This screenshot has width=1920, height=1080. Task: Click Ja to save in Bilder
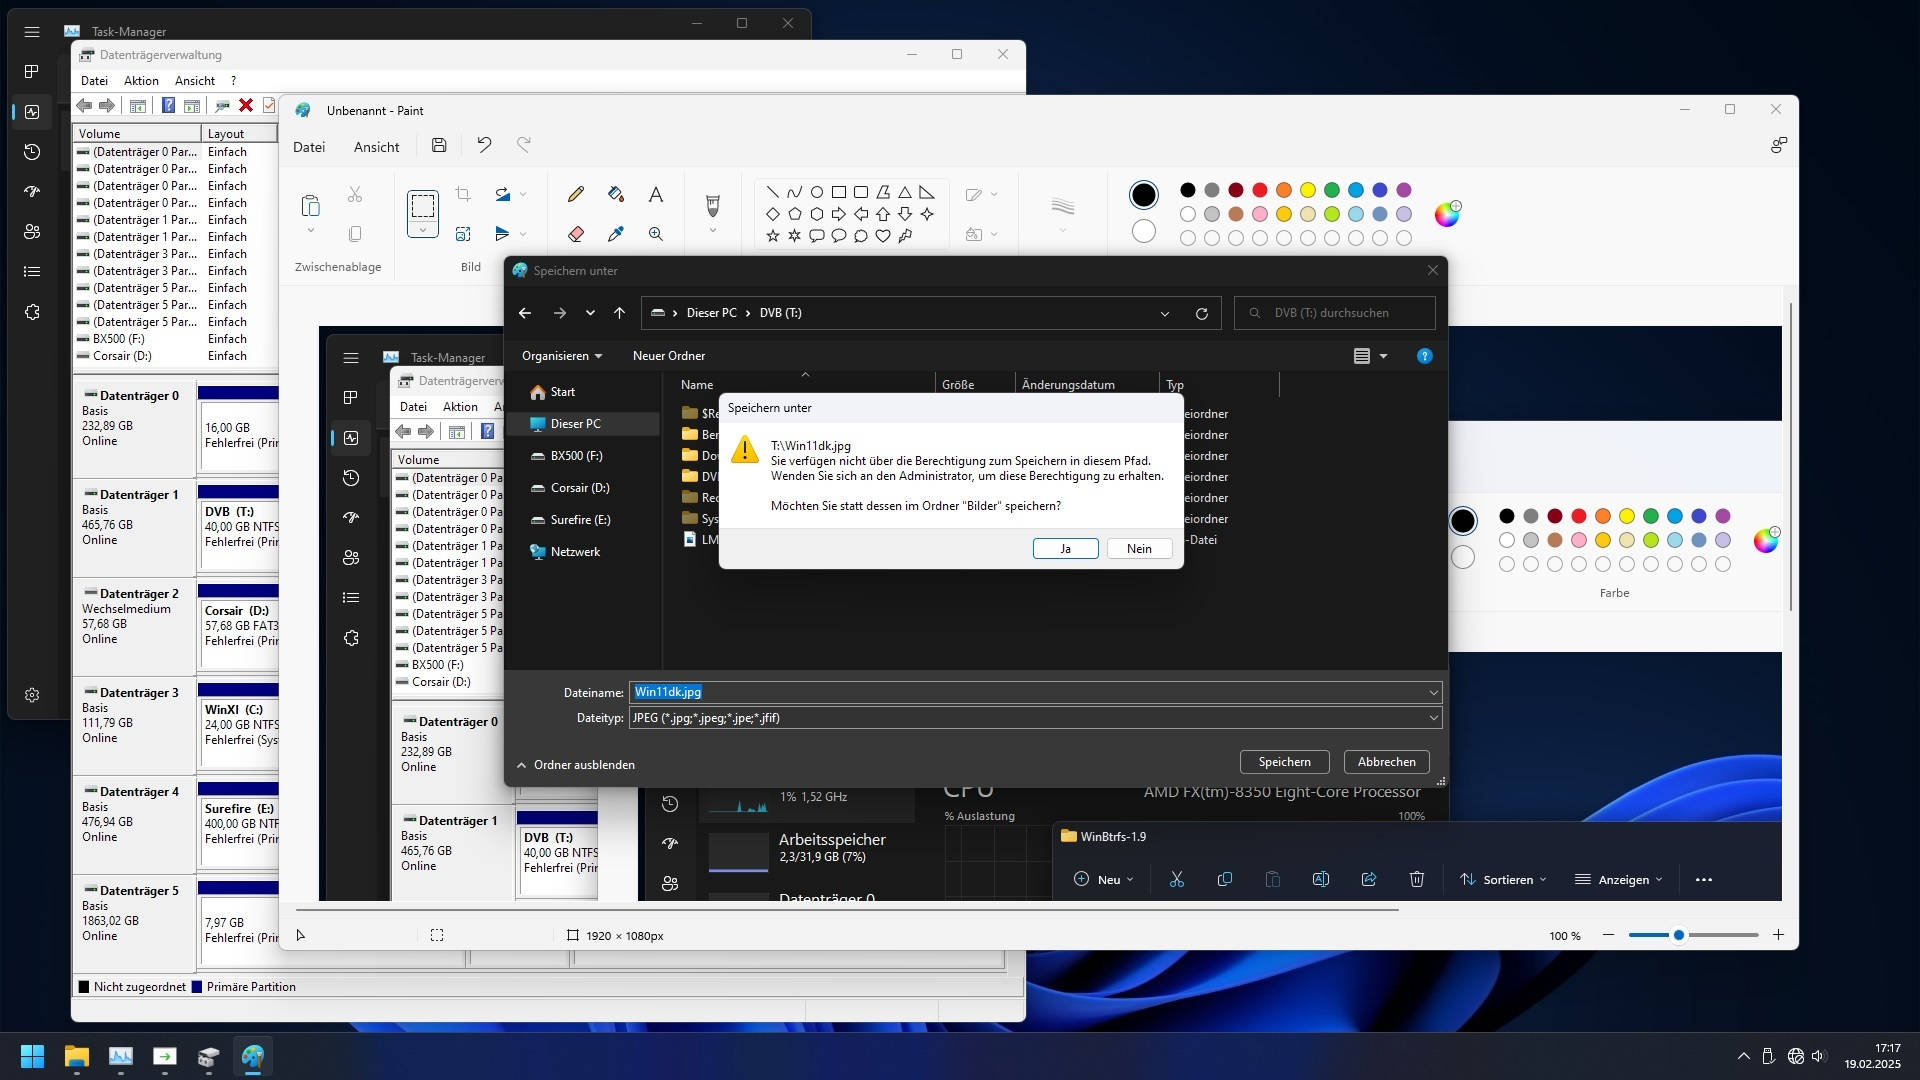coord(1065,549)
